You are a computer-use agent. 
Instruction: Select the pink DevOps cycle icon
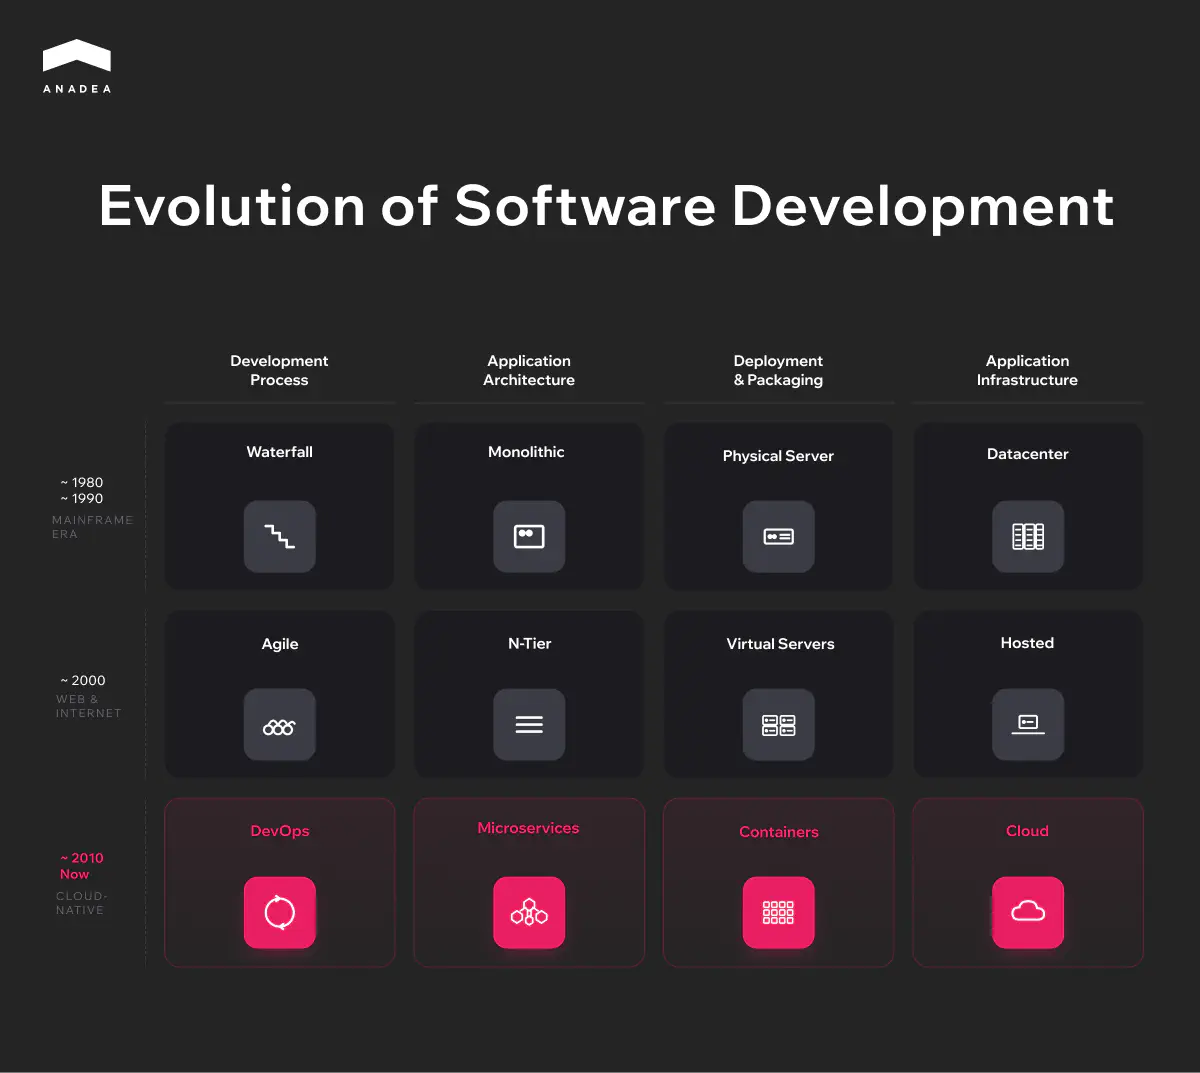279,912
